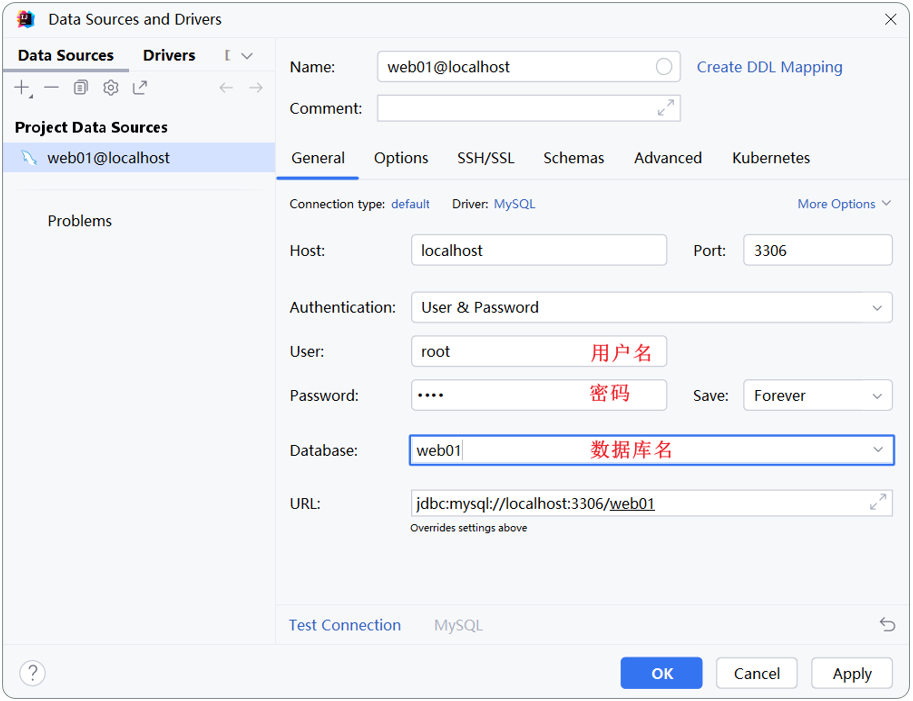Select the General tab

click(x=318, y=158)
